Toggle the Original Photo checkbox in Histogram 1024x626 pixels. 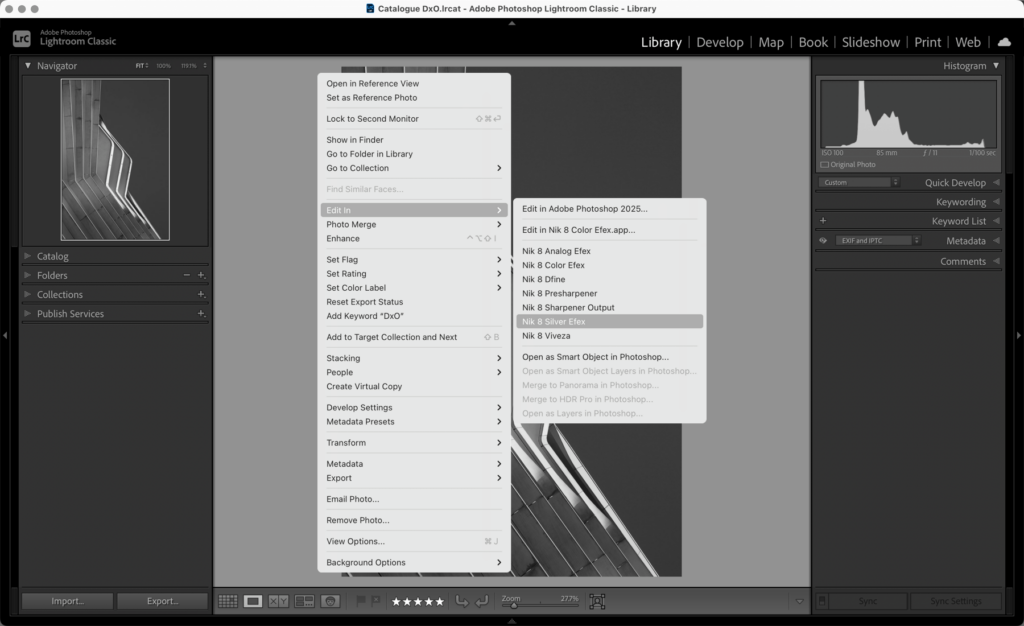click(x=824, y=164)
